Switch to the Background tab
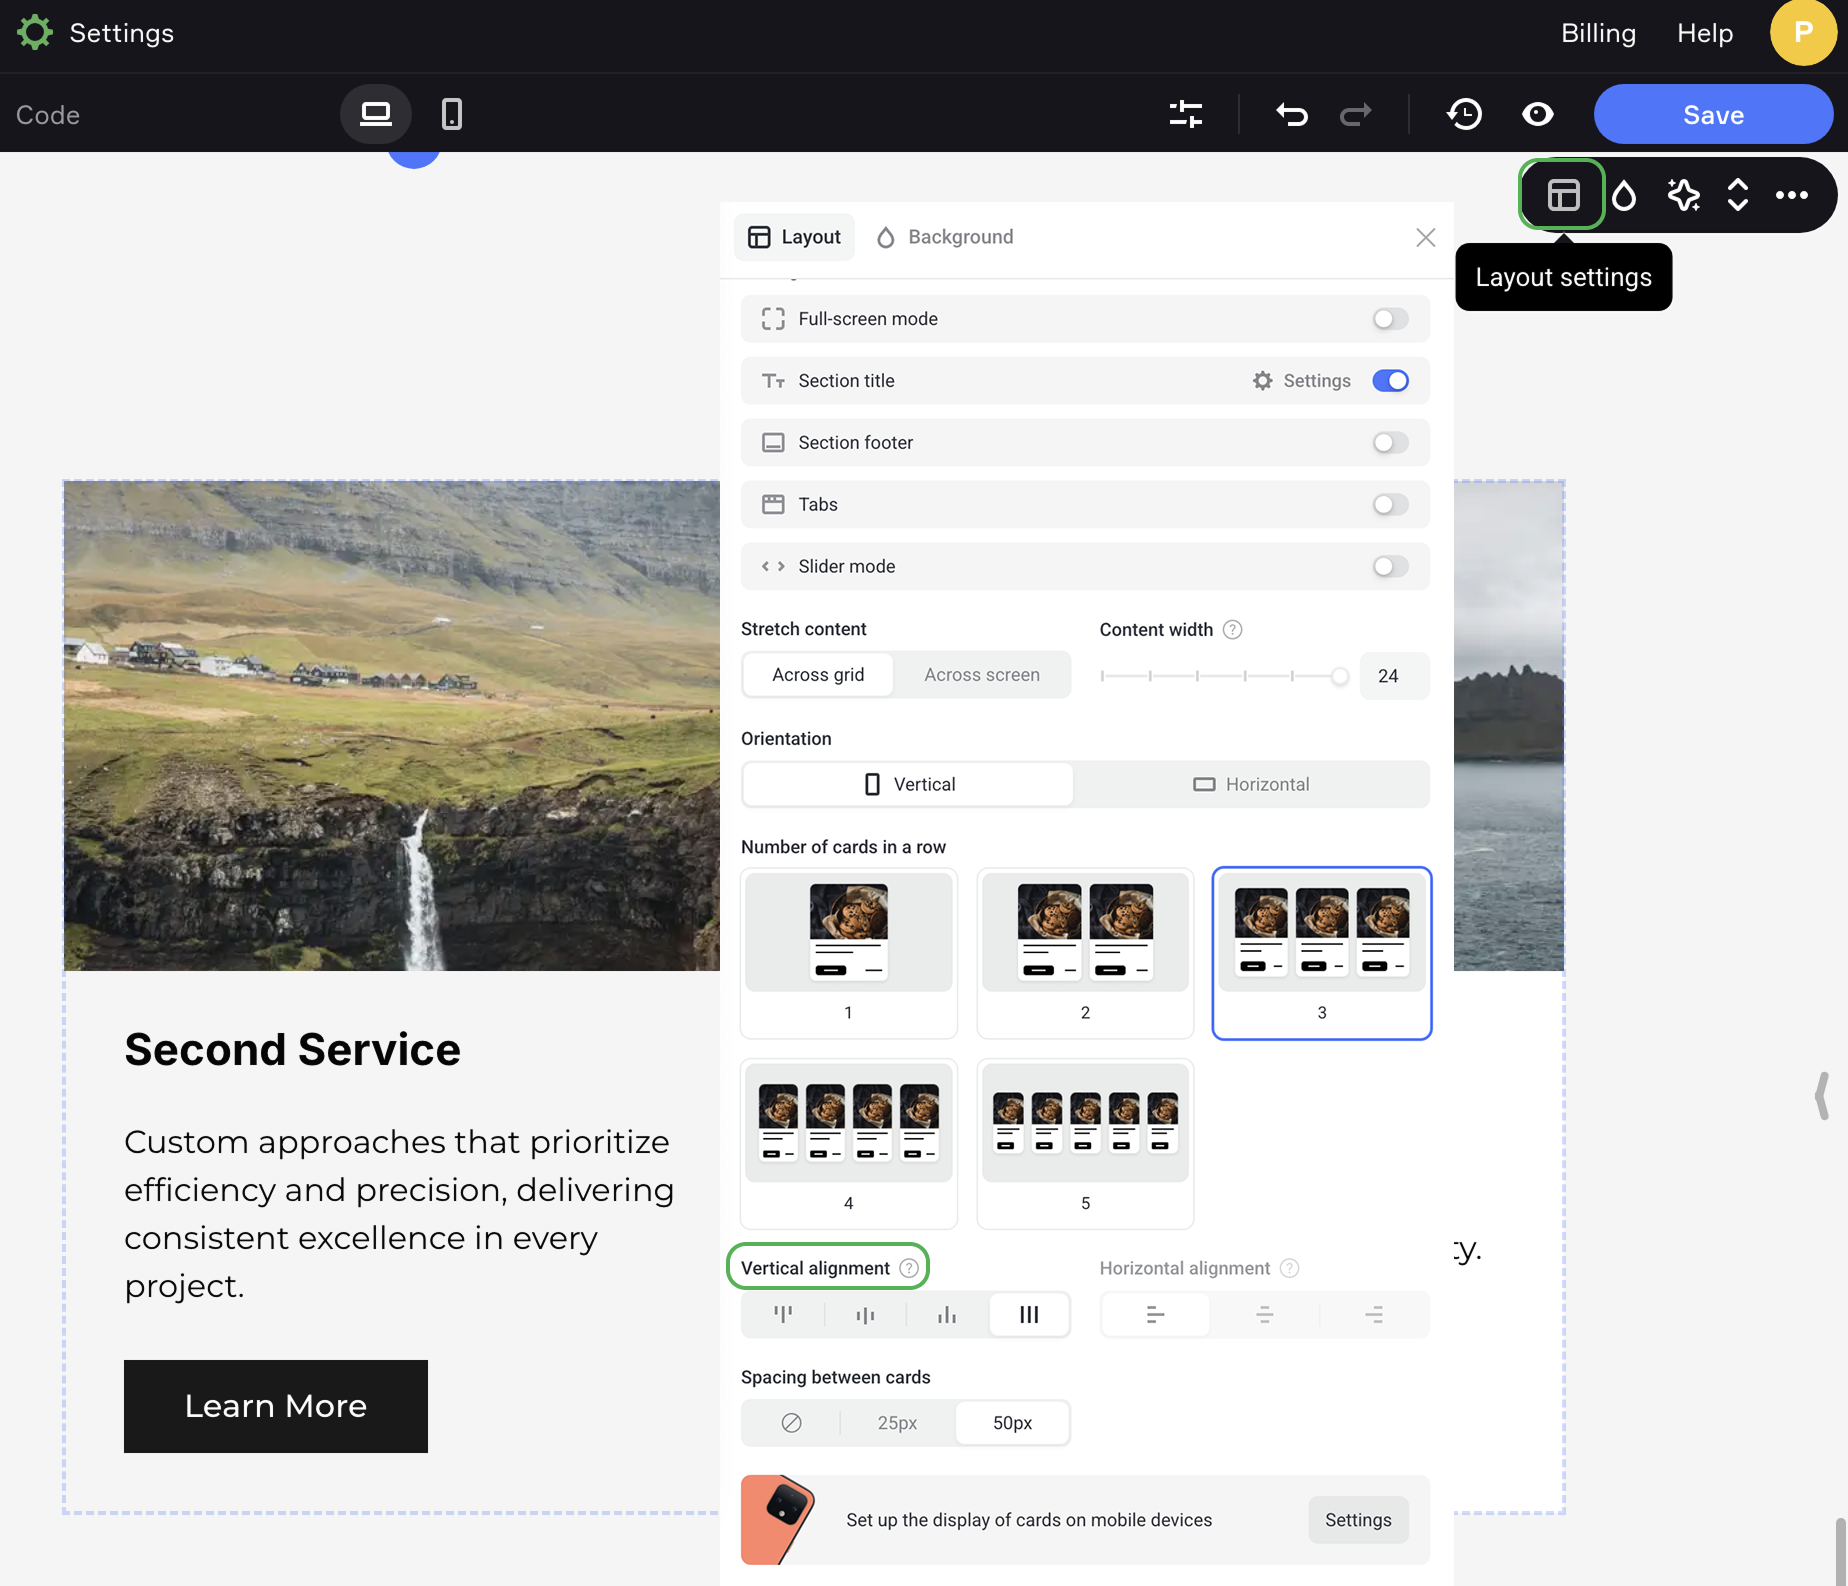The width and height of the screenshot is (1848, 1586). [945, 237]
